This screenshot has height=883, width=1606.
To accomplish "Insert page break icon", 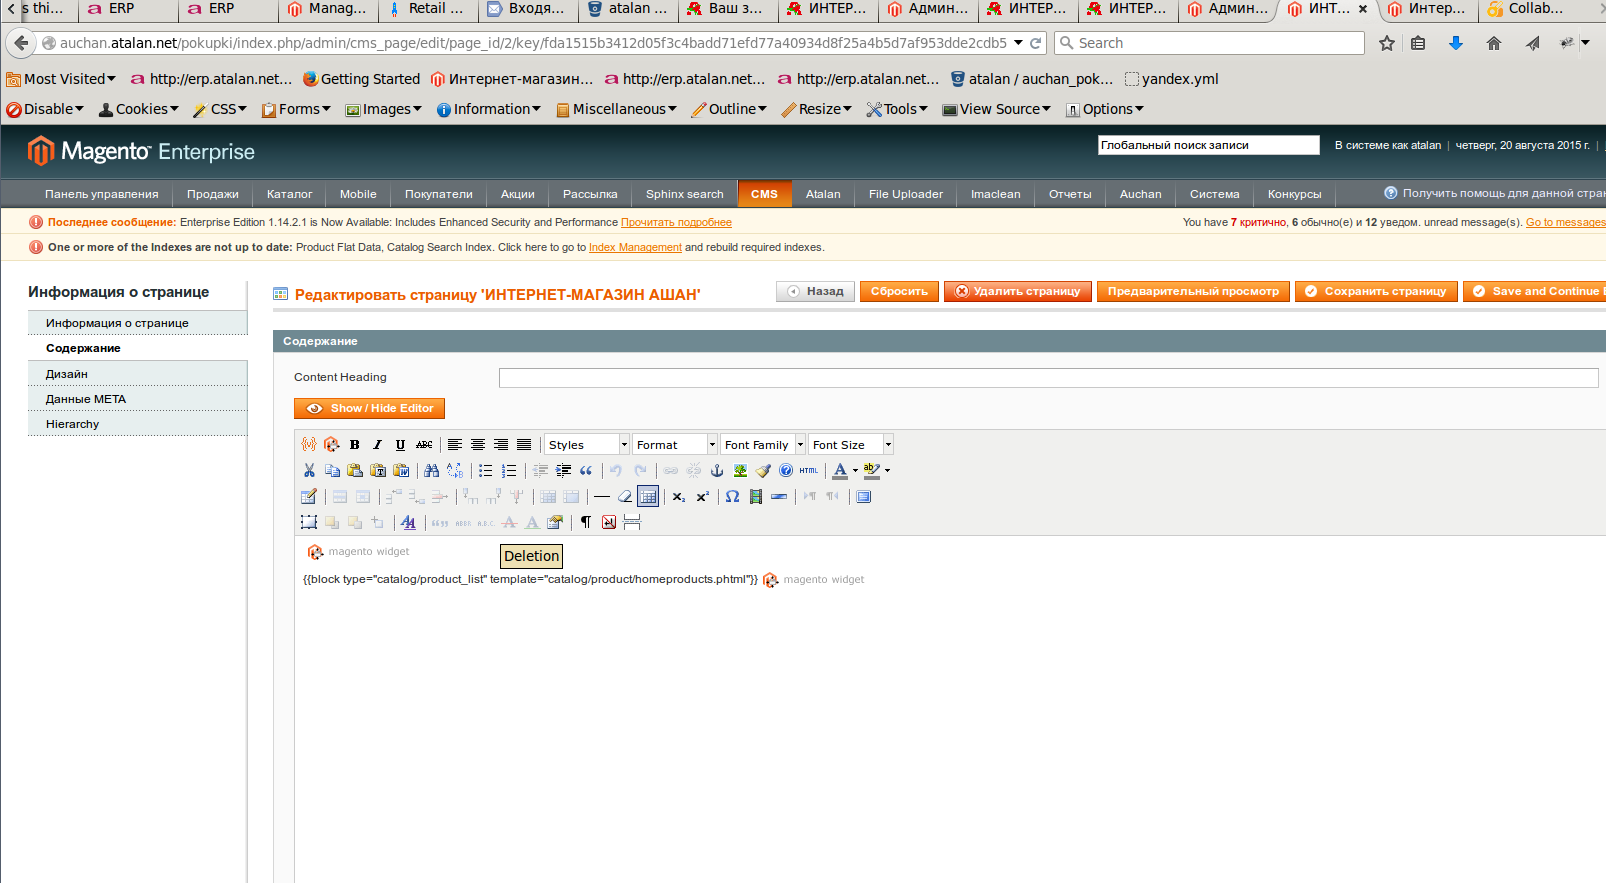I will tap(632, 522).
